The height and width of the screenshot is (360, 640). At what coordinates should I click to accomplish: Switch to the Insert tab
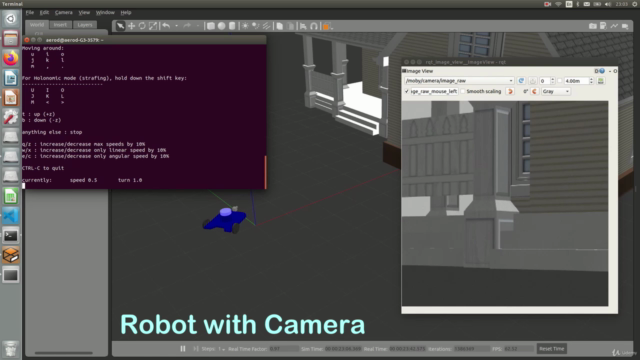(x=60, y=24)
